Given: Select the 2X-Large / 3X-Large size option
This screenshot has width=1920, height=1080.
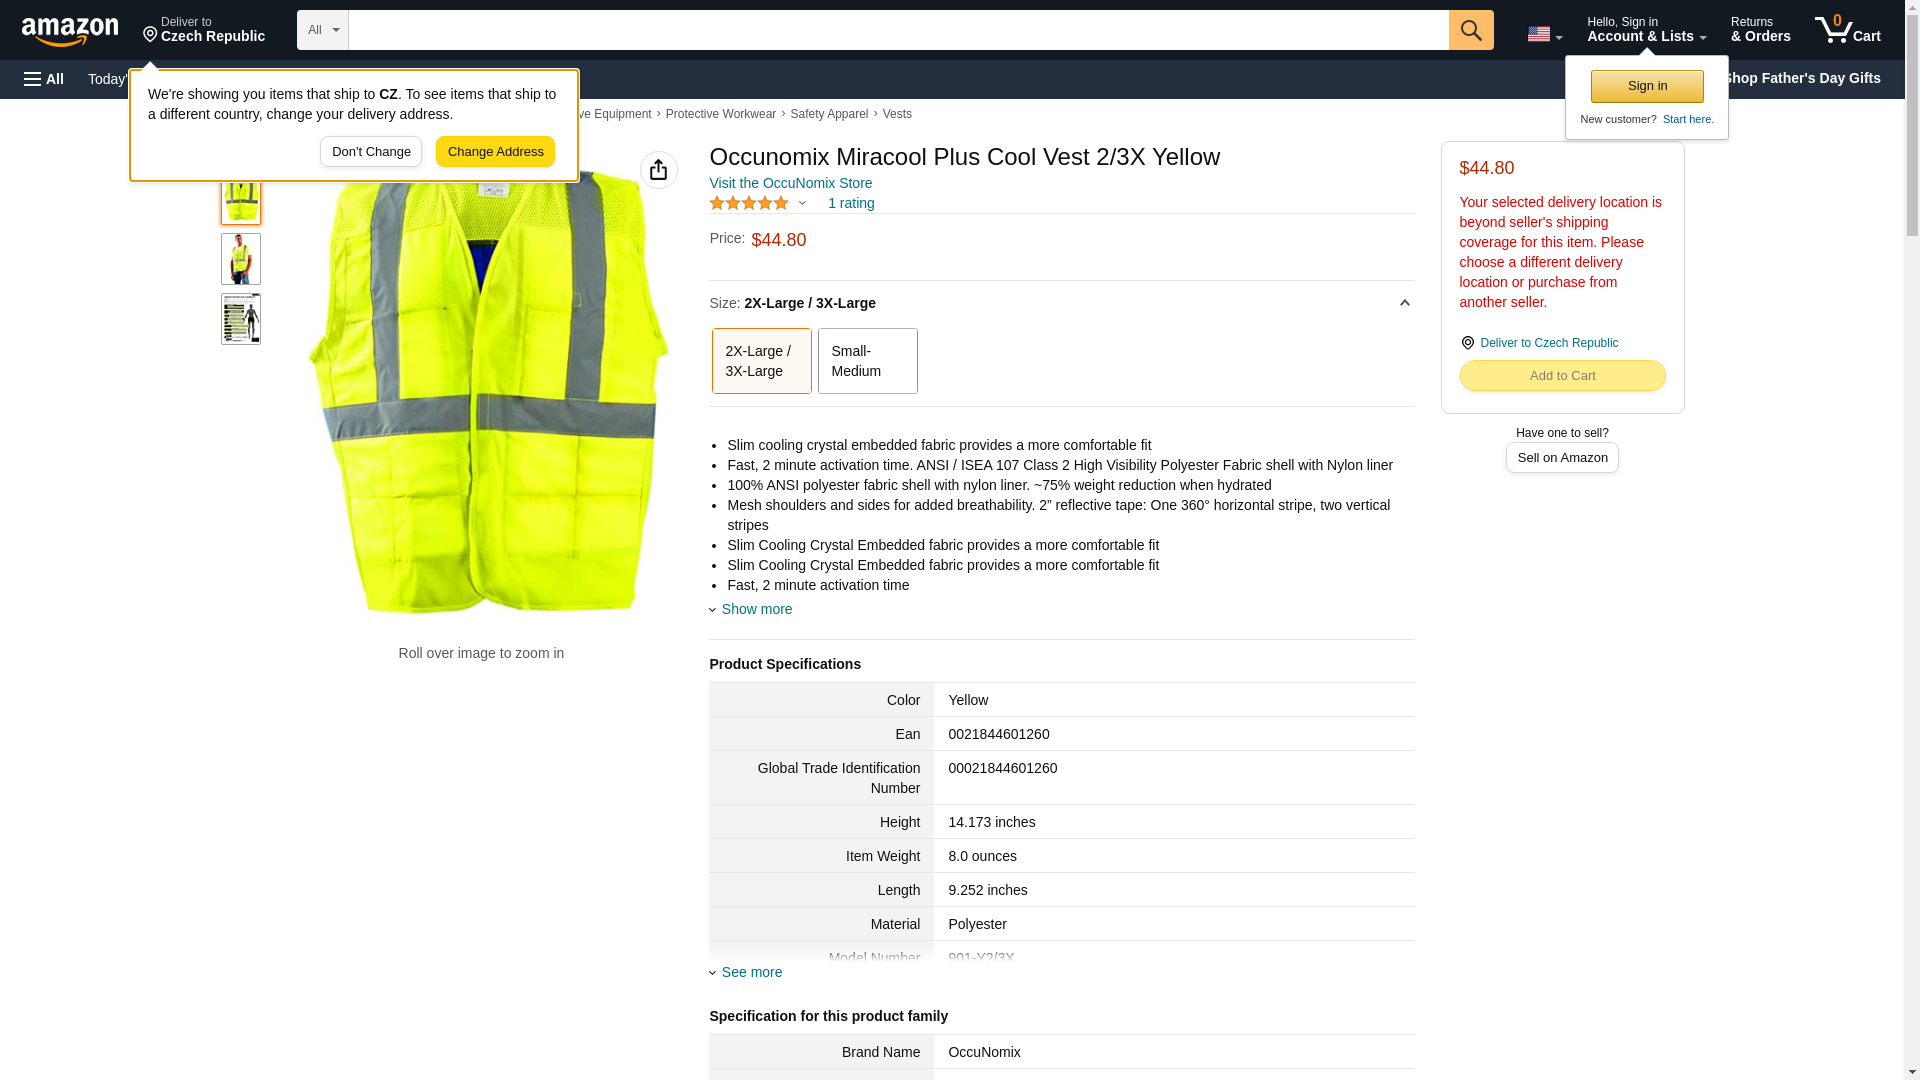Looking at the screenshot, I should 761,361.
